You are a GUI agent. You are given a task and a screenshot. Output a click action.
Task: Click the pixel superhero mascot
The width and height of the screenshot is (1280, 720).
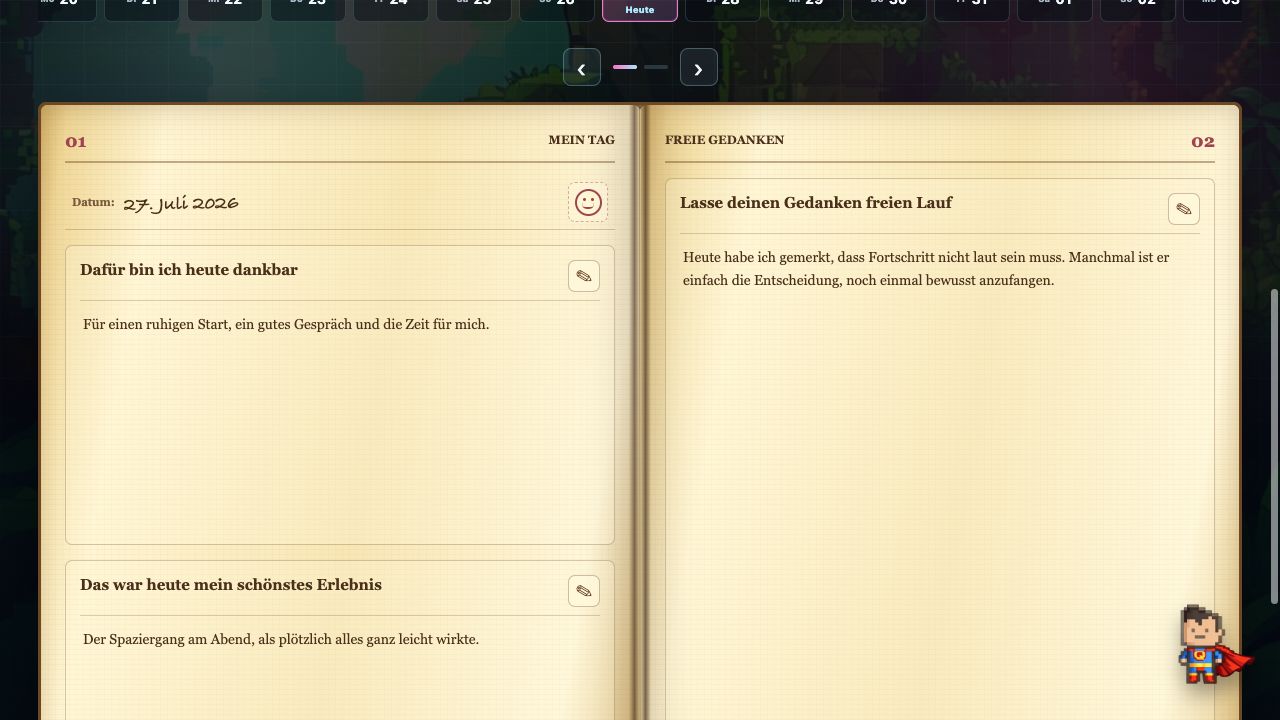1213,645
